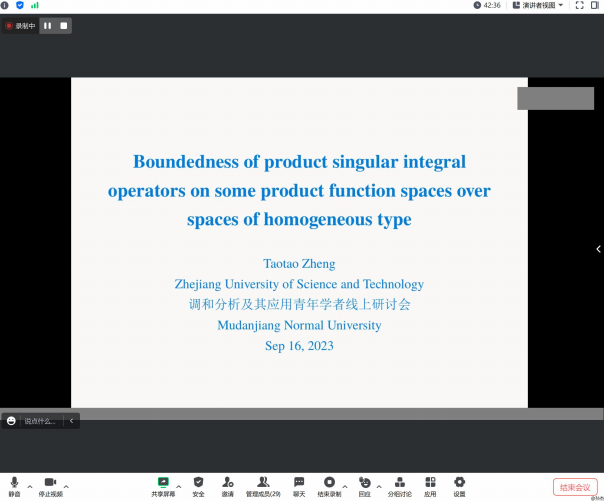Stop the recording with the square button
612x503 pixels.
point(64,26)
